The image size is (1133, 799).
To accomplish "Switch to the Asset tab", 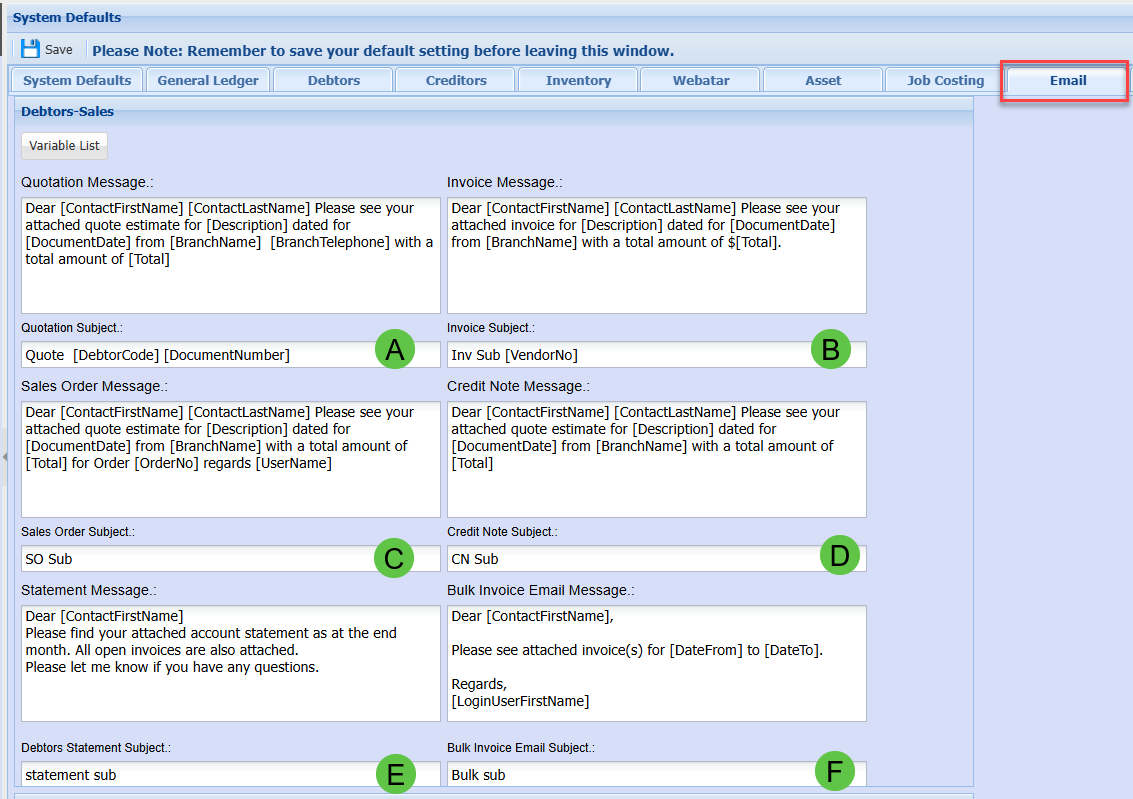I will (823, 80).
